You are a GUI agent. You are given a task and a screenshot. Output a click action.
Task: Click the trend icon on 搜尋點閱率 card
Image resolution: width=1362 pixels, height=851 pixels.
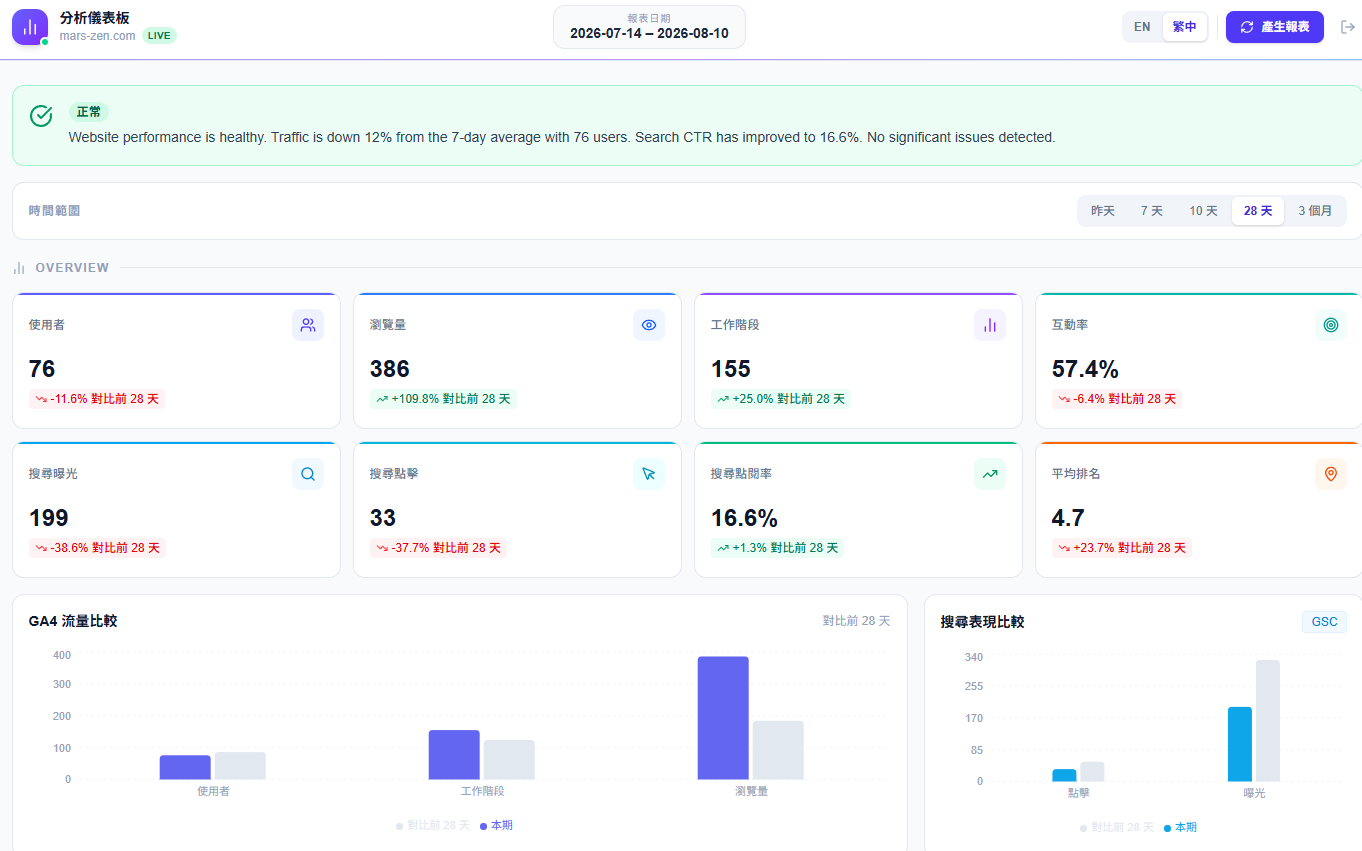[990, 474]
